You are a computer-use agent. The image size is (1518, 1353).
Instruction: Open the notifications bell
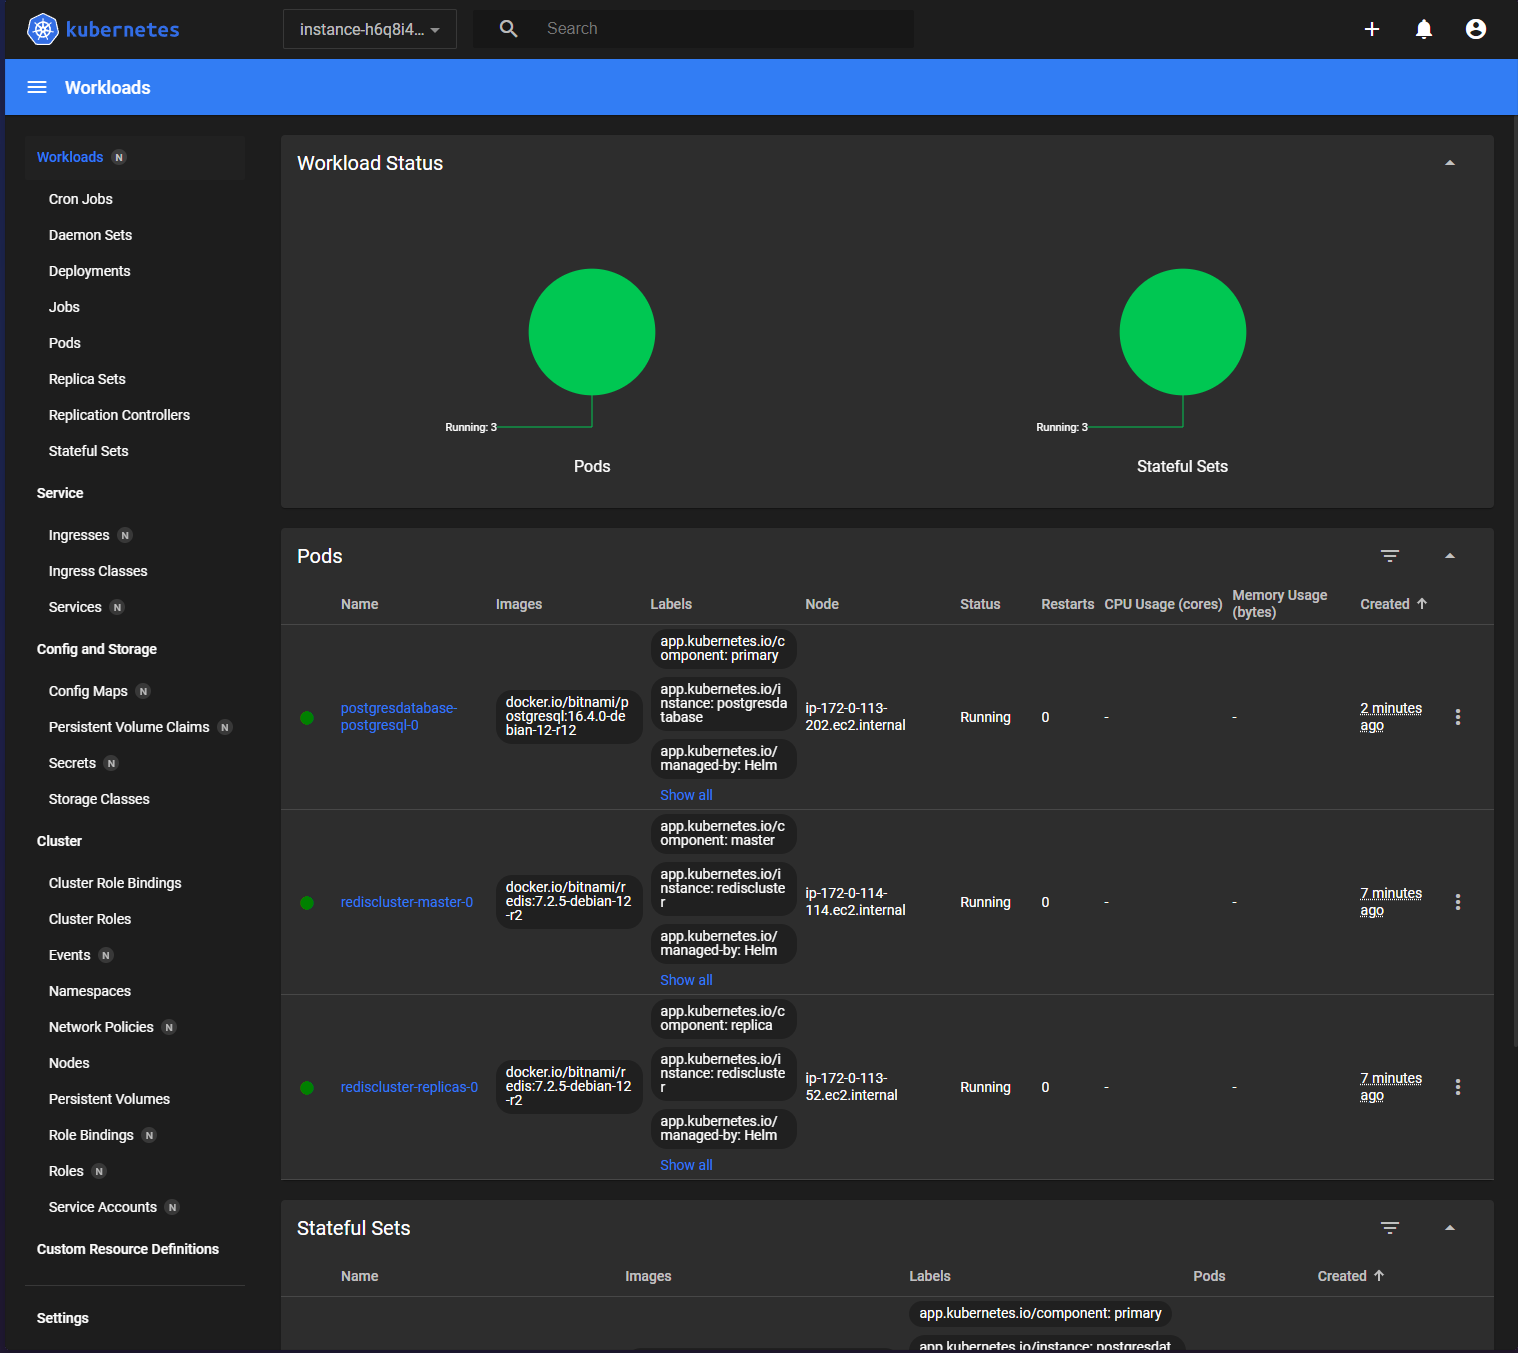pos(1423,29)
